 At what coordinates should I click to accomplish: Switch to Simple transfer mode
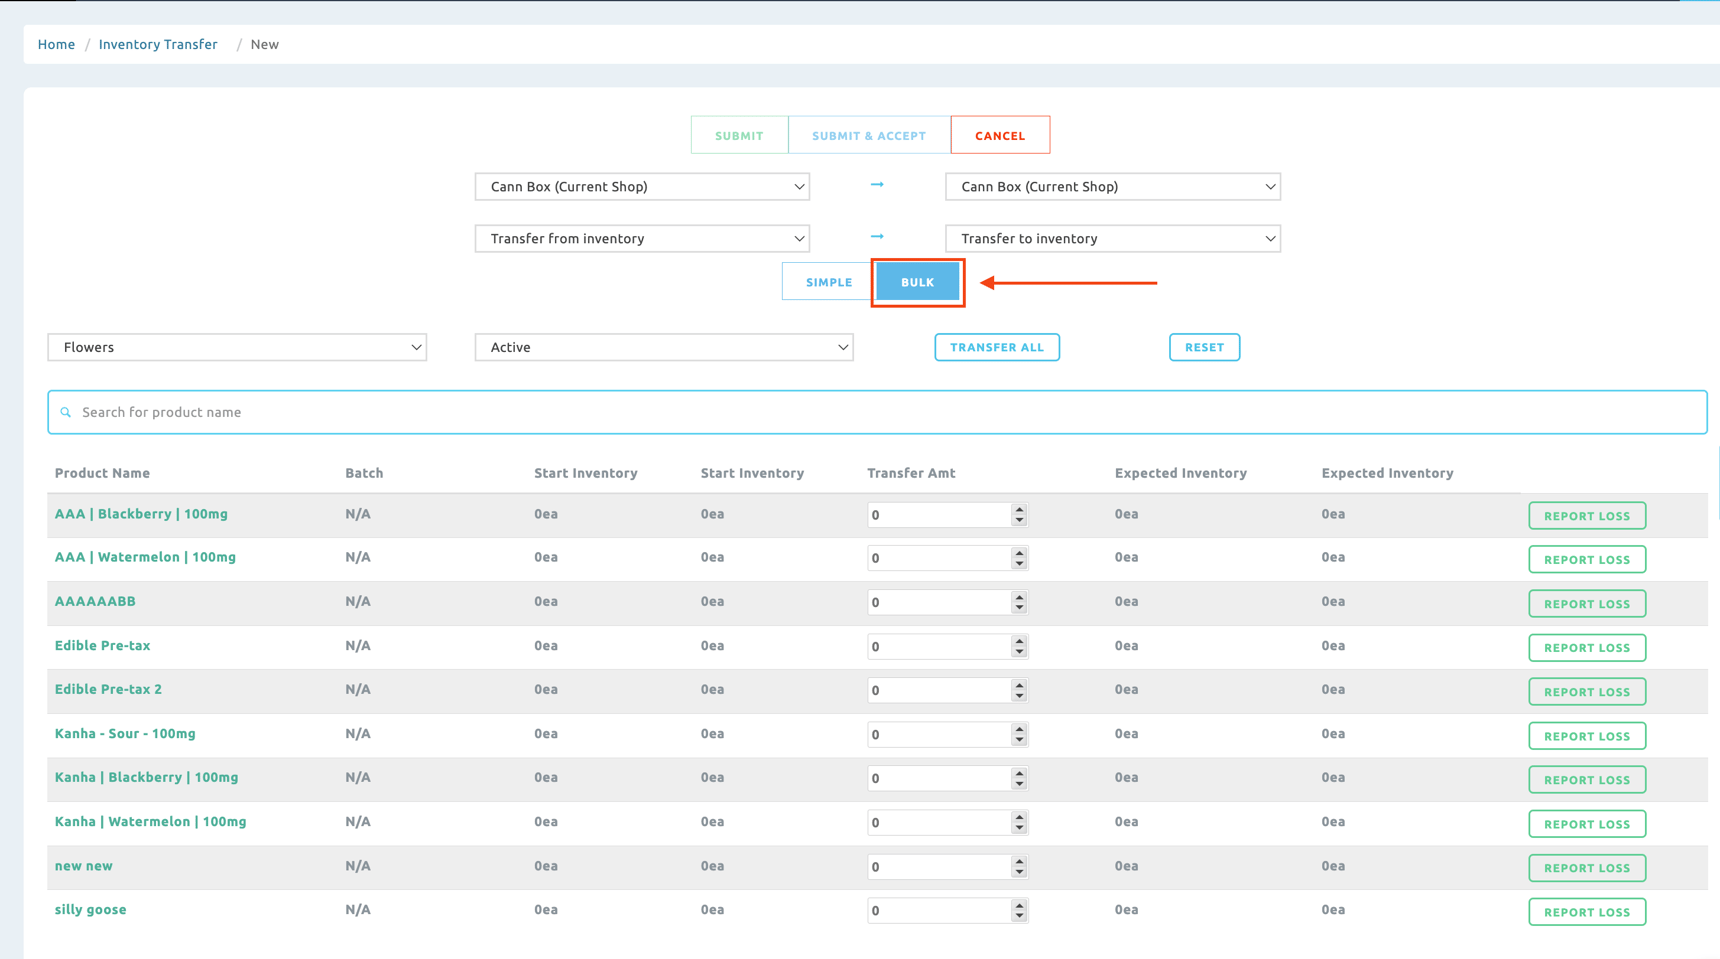(828, 282)
